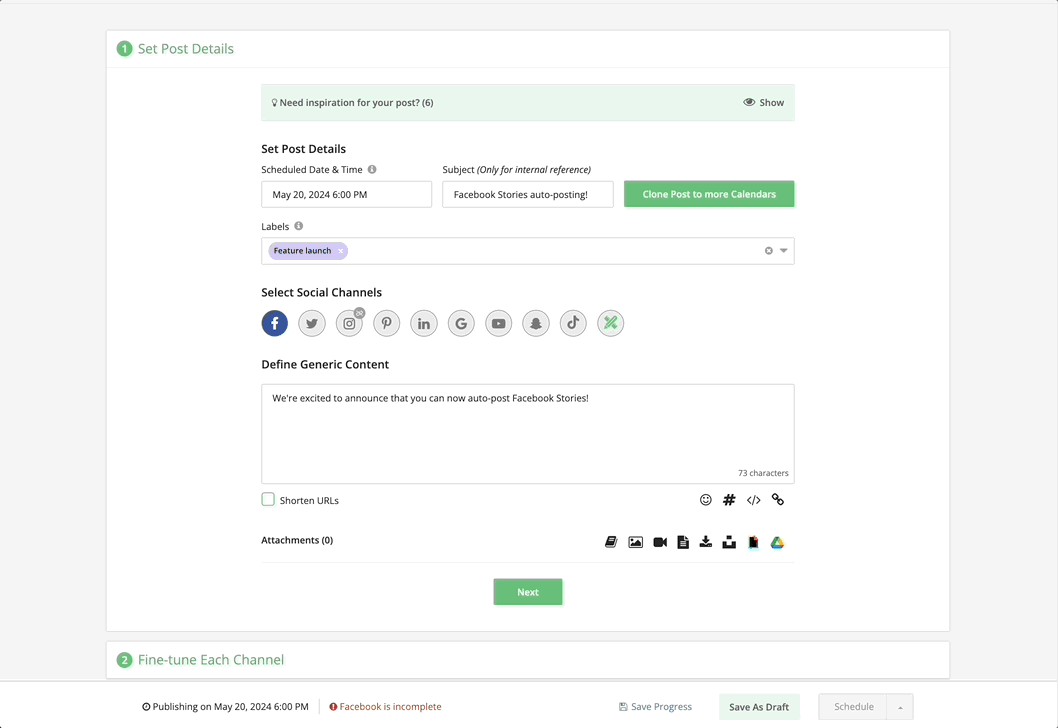Attach a file from Google Drive
This screenshot has width=1058, height=728.
[777, 542]
